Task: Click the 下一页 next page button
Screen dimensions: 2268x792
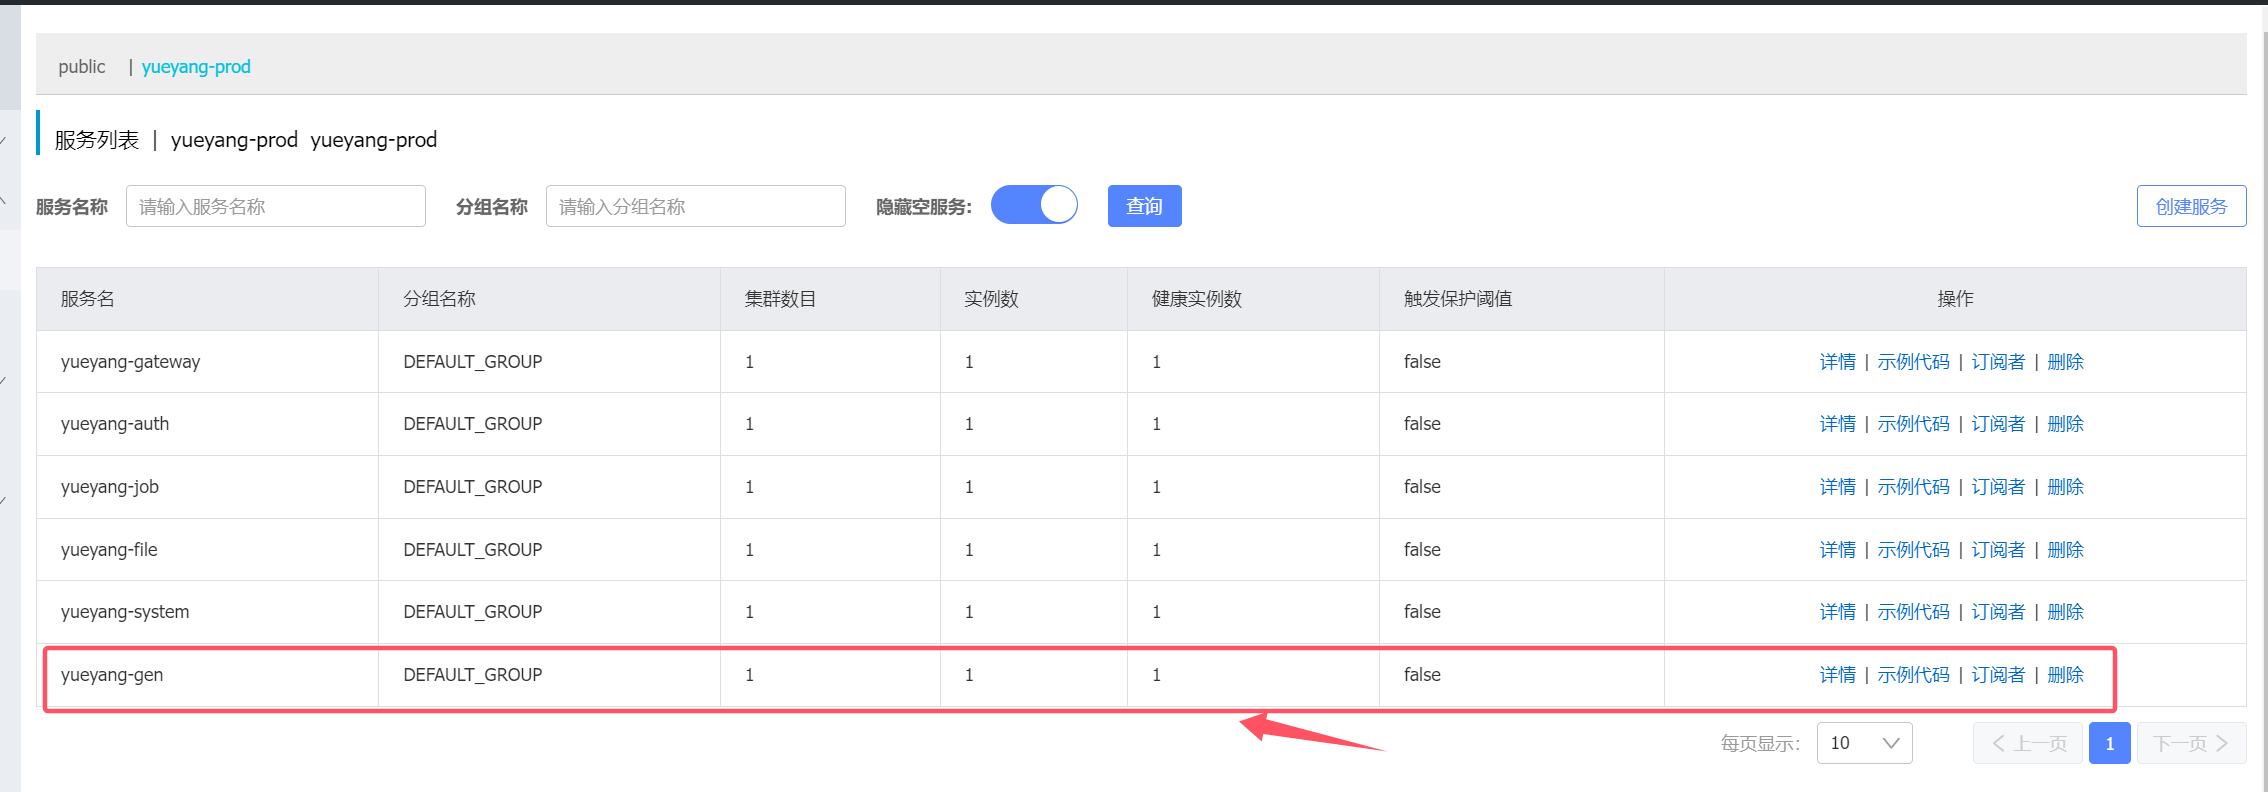Action: tap(2191, 743)
